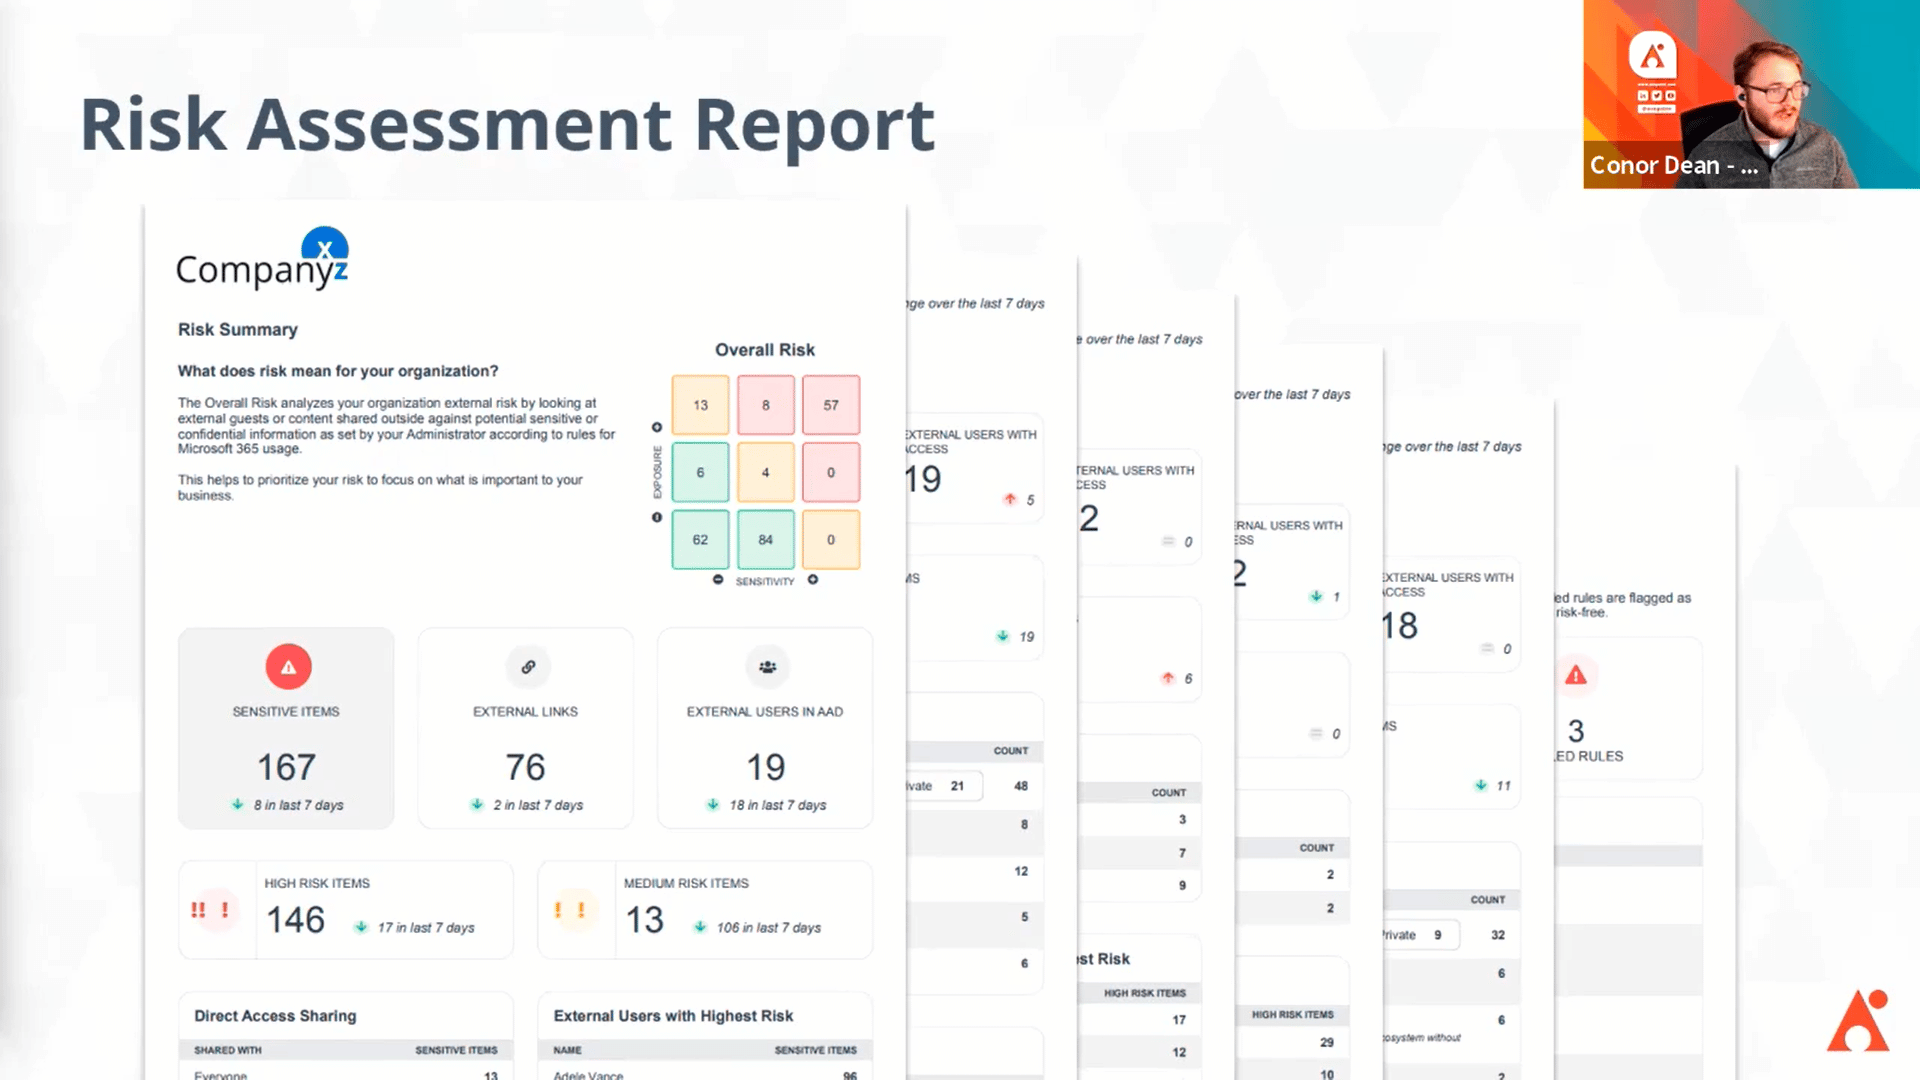The width and height of the screenshot is (1920, 1080).
Task: Click the orange logo in bottom-right corner
Action: click(1858, 1021)
